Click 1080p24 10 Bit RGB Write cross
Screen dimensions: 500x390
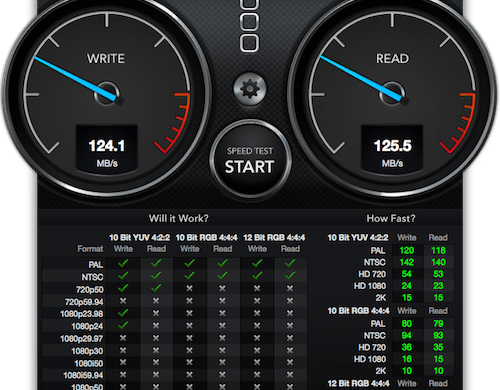coord(189,325)
